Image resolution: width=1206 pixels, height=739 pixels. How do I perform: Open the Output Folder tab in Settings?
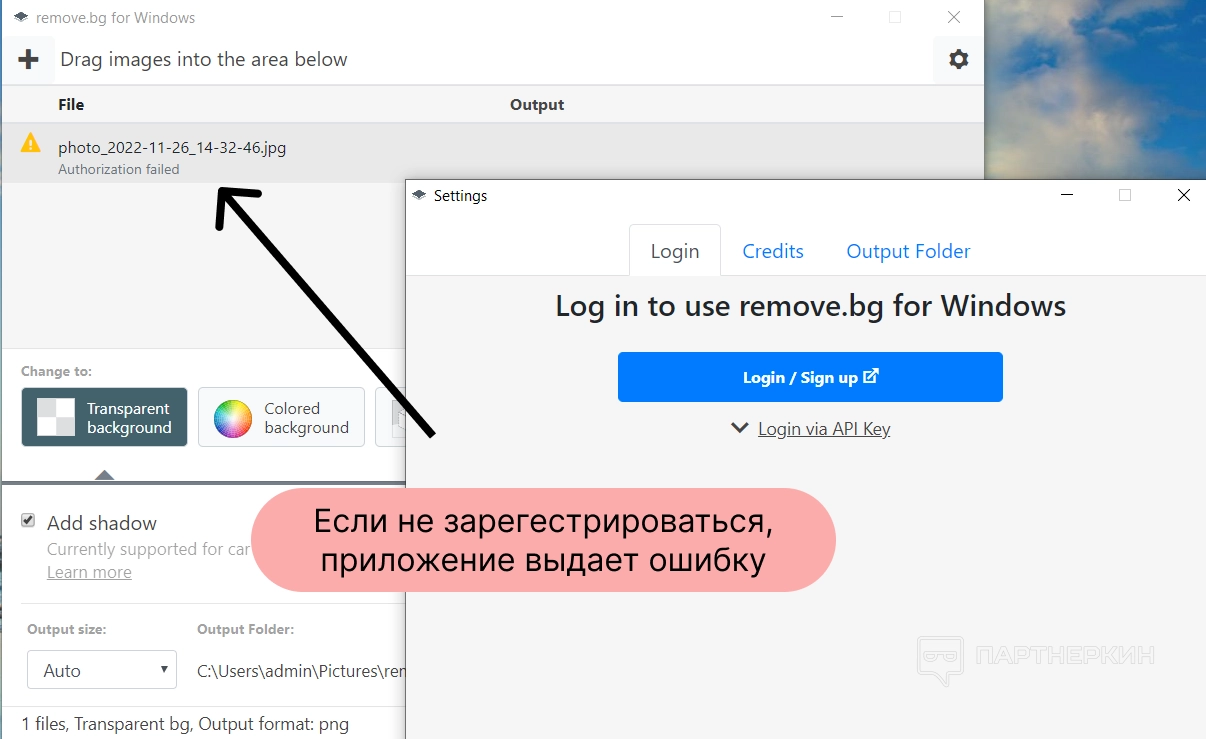(908, 251)
